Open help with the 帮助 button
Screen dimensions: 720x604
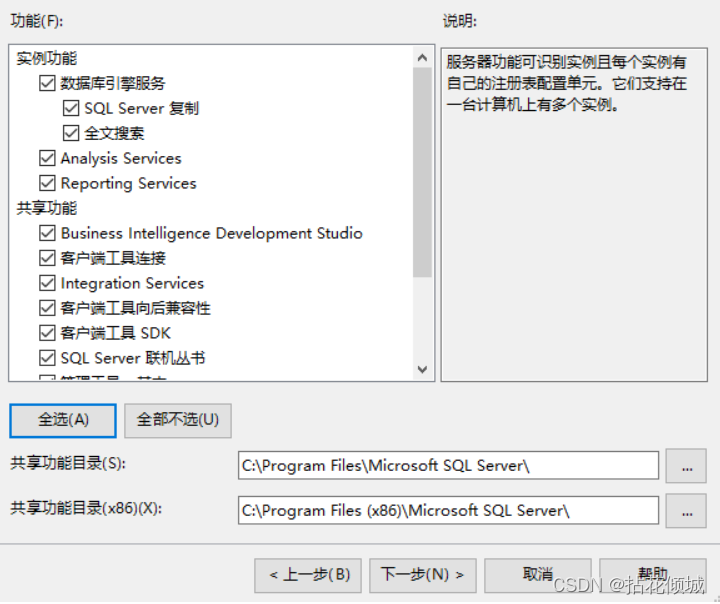[x=652, y=575]
